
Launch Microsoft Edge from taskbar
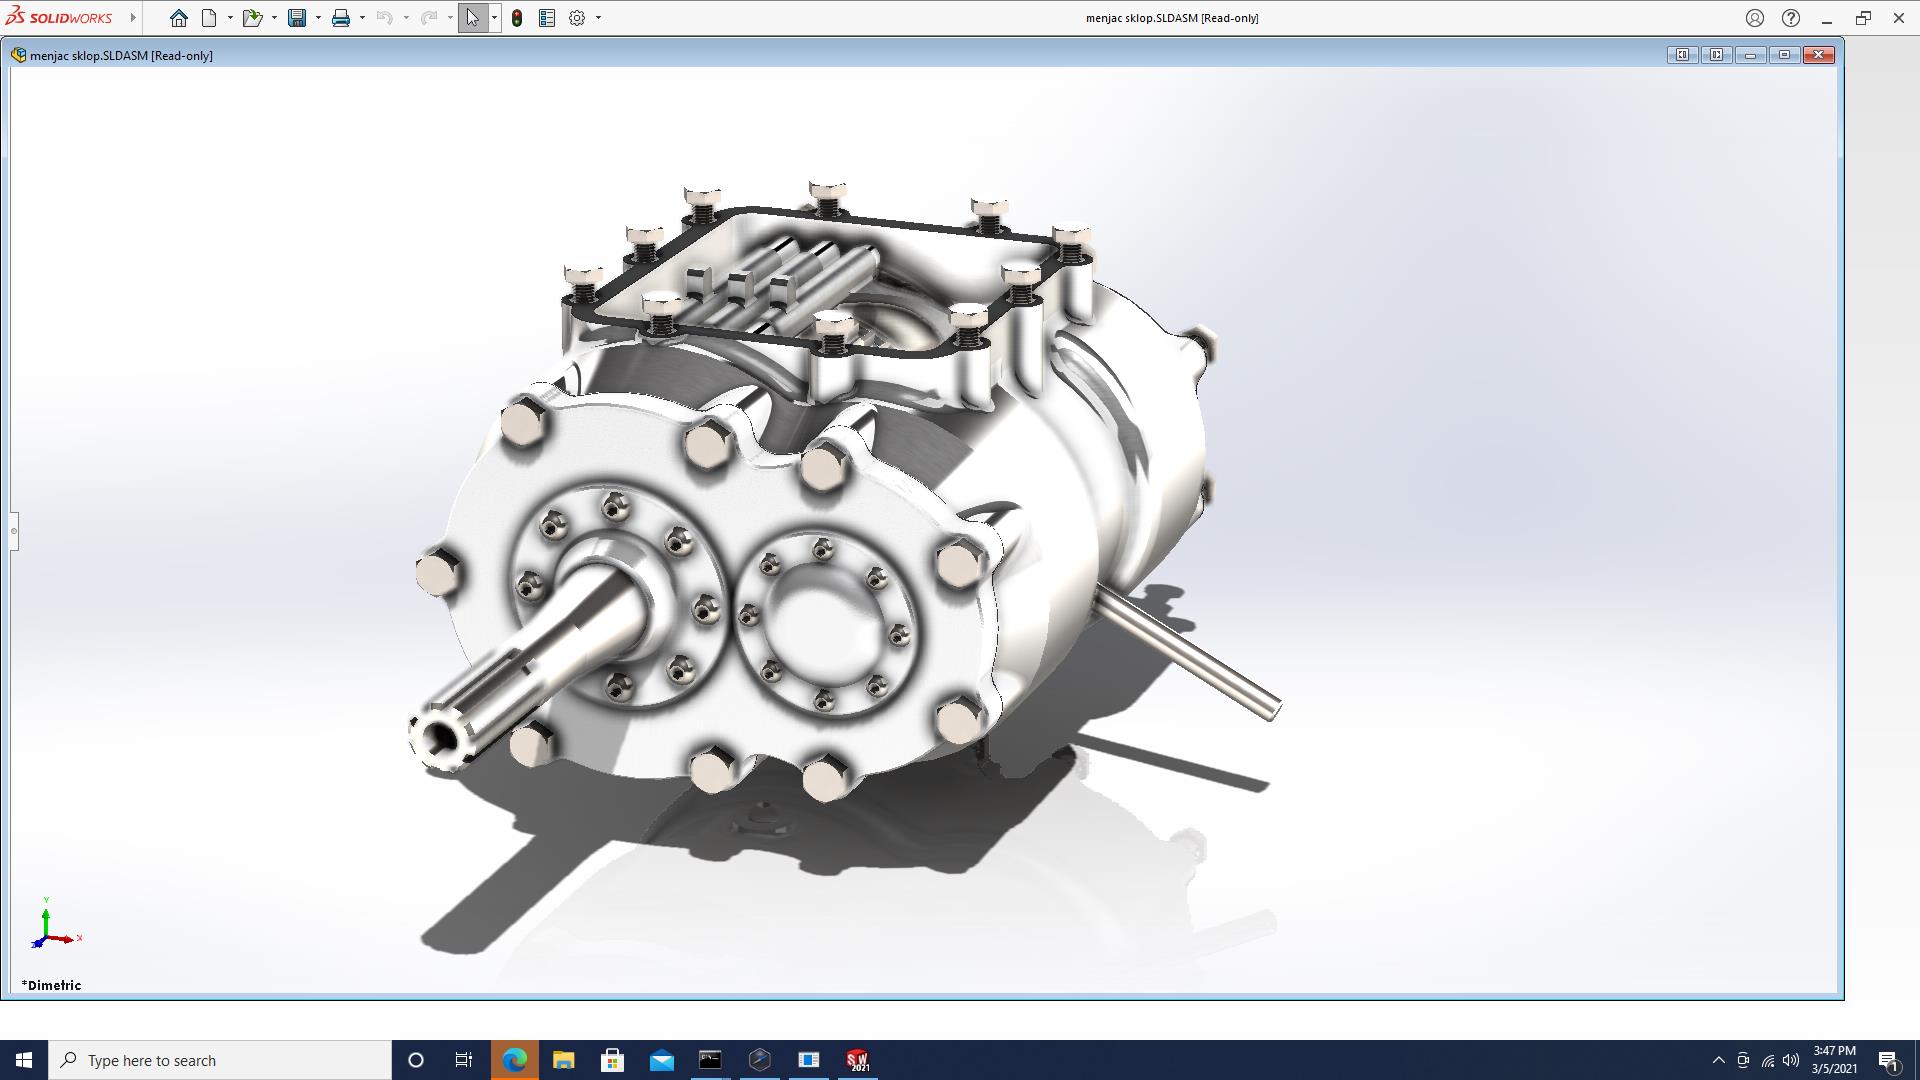[514, 1060]
